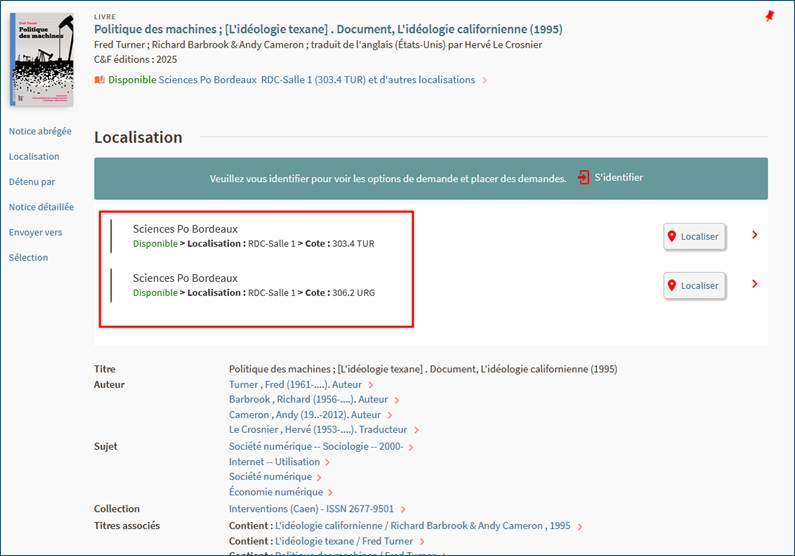Expand the 306.2 URG item with chevron

coord(754,284)
